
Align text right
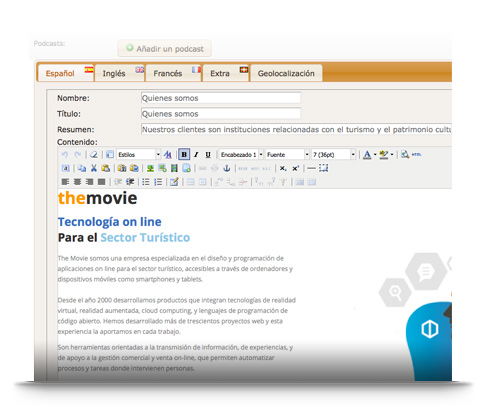click(89, 182)
